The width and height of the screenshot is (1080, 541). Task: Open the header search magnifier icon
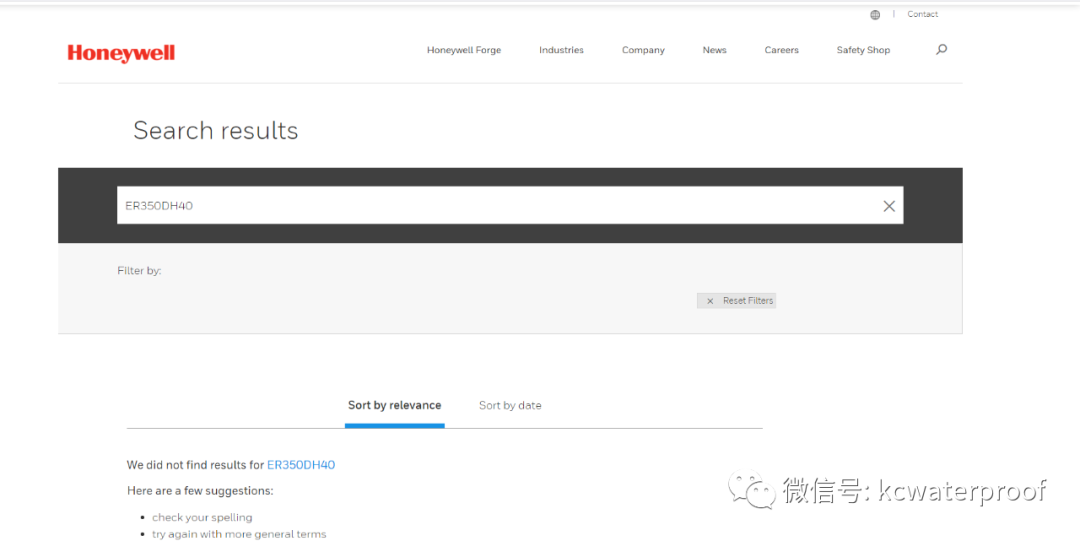(x=942, y=50)
